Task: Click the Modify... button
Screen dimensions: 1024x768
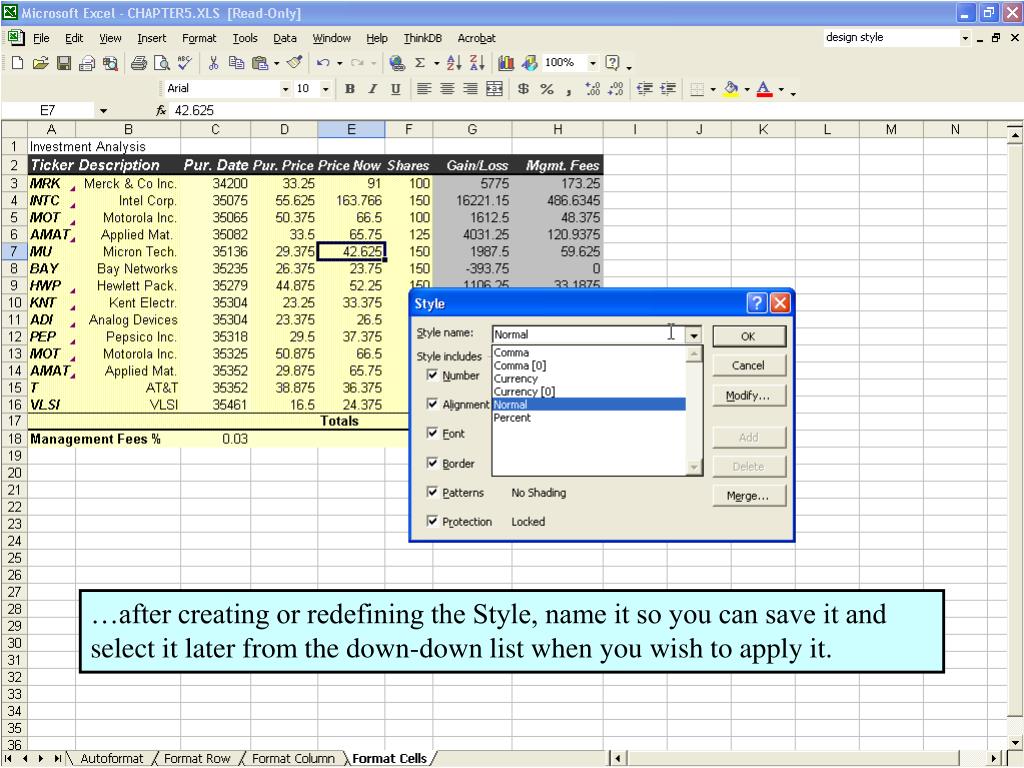Action: click(748, 396)
